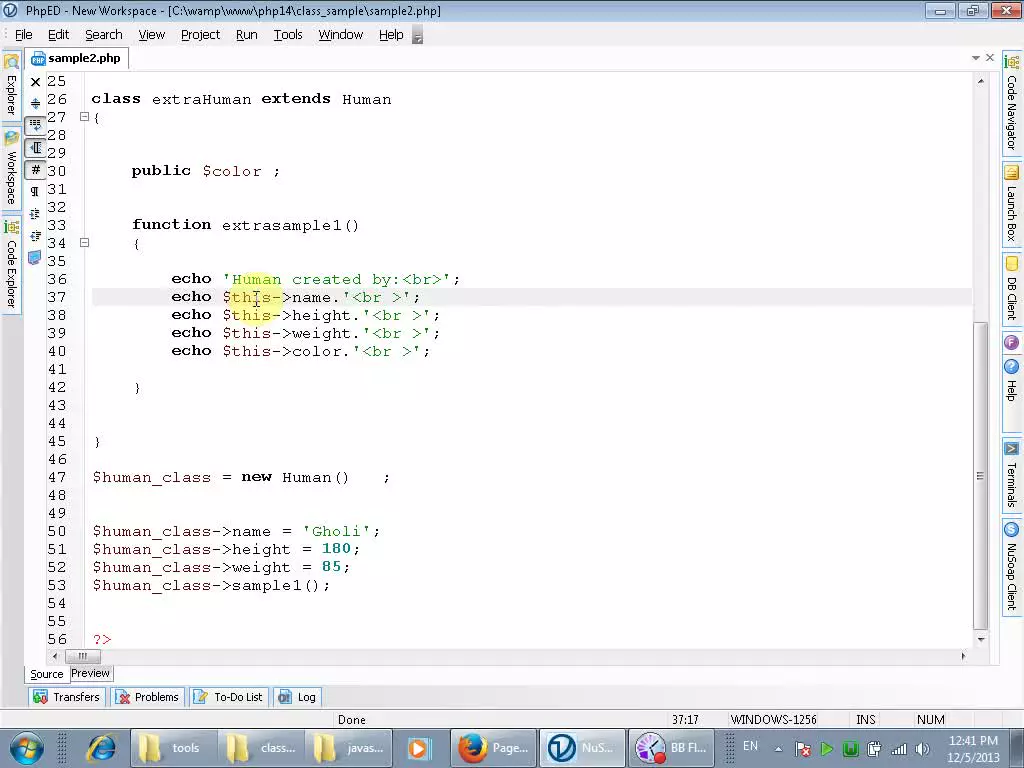Switch to the Preview tab
This screenshot has width=1024, height=768.
click(x=90, y=673)
